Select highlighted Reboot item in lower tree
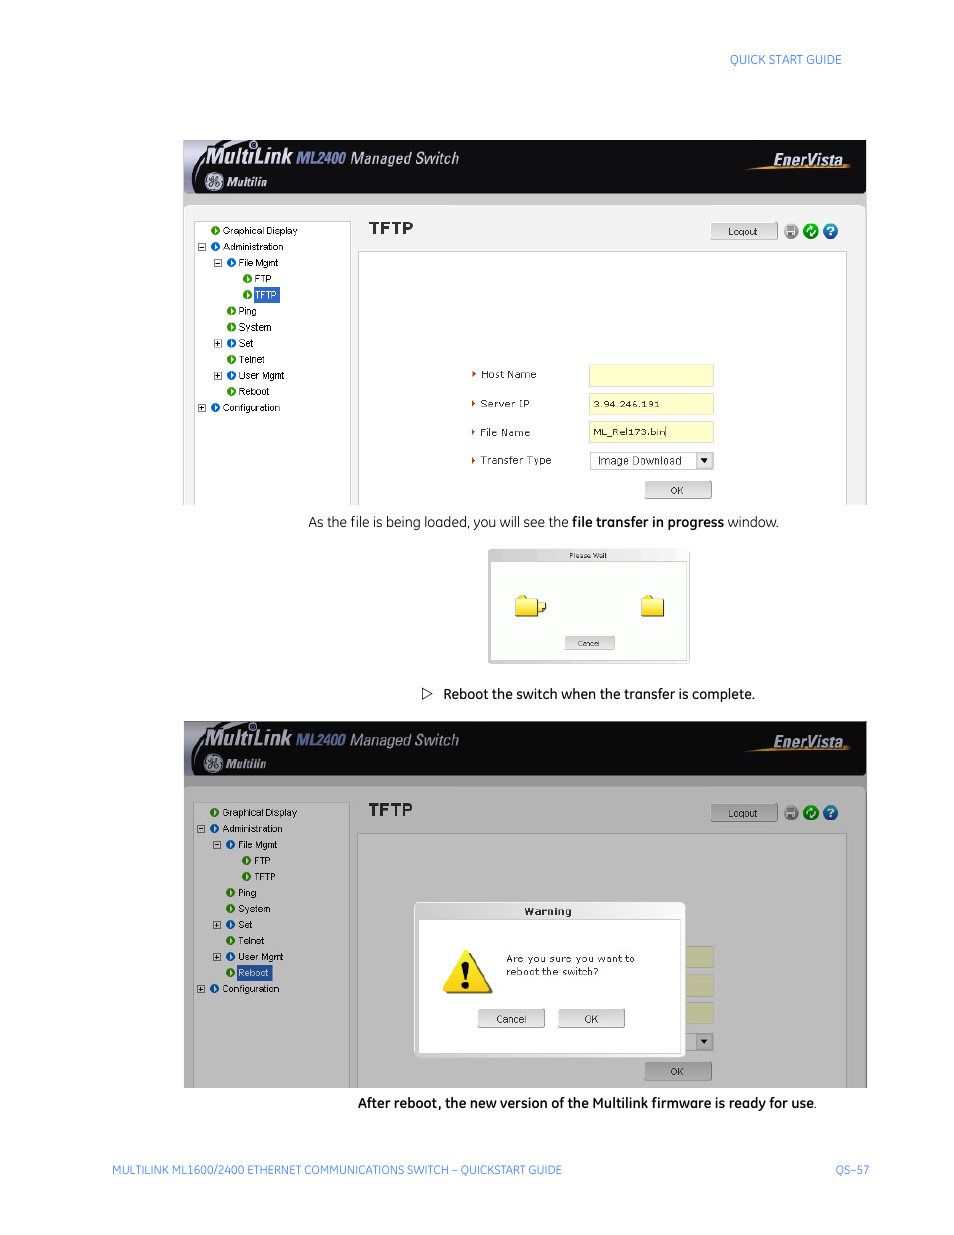Screen dimensions: 954x1235 [x=254, y=973]
